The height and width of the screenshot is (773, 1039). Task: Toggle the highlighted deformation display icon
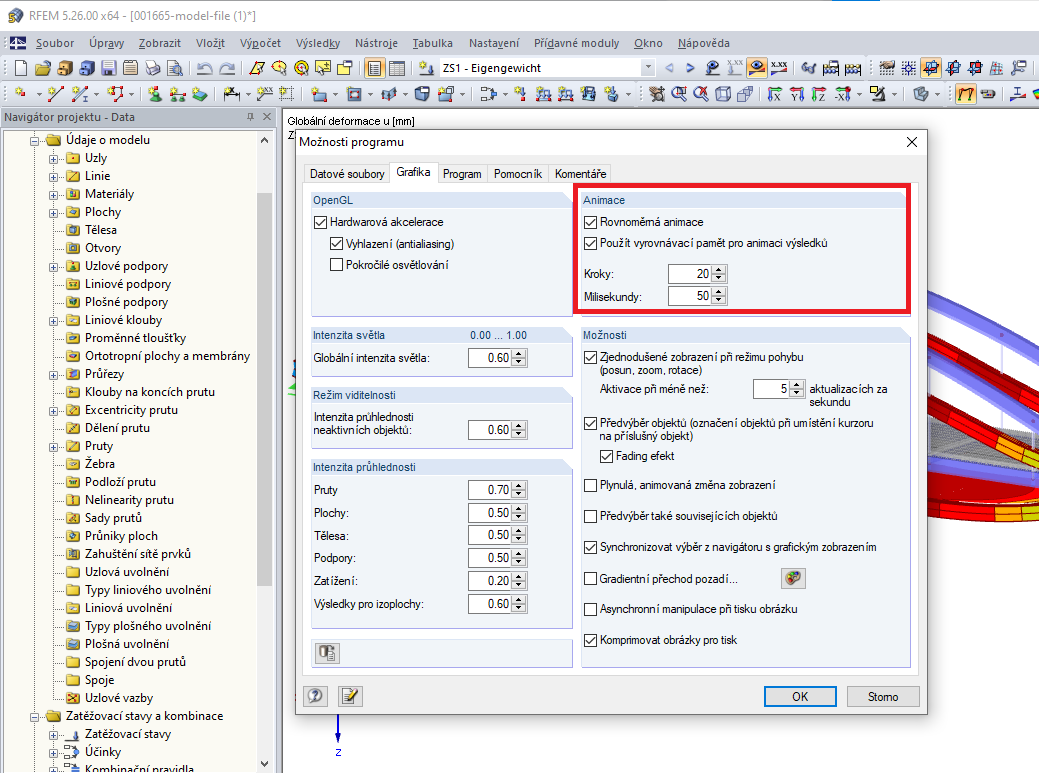tap(965, 94)
